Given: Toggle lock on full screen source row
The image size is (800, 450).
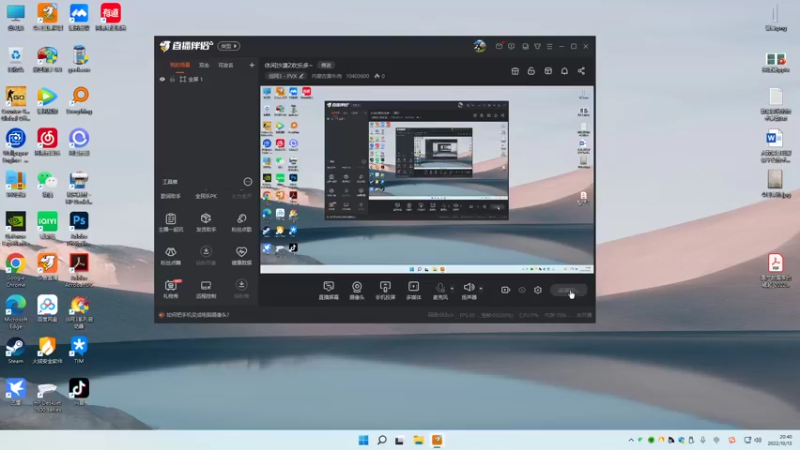Looking at the screenshot, I should (x=172, y=79).
